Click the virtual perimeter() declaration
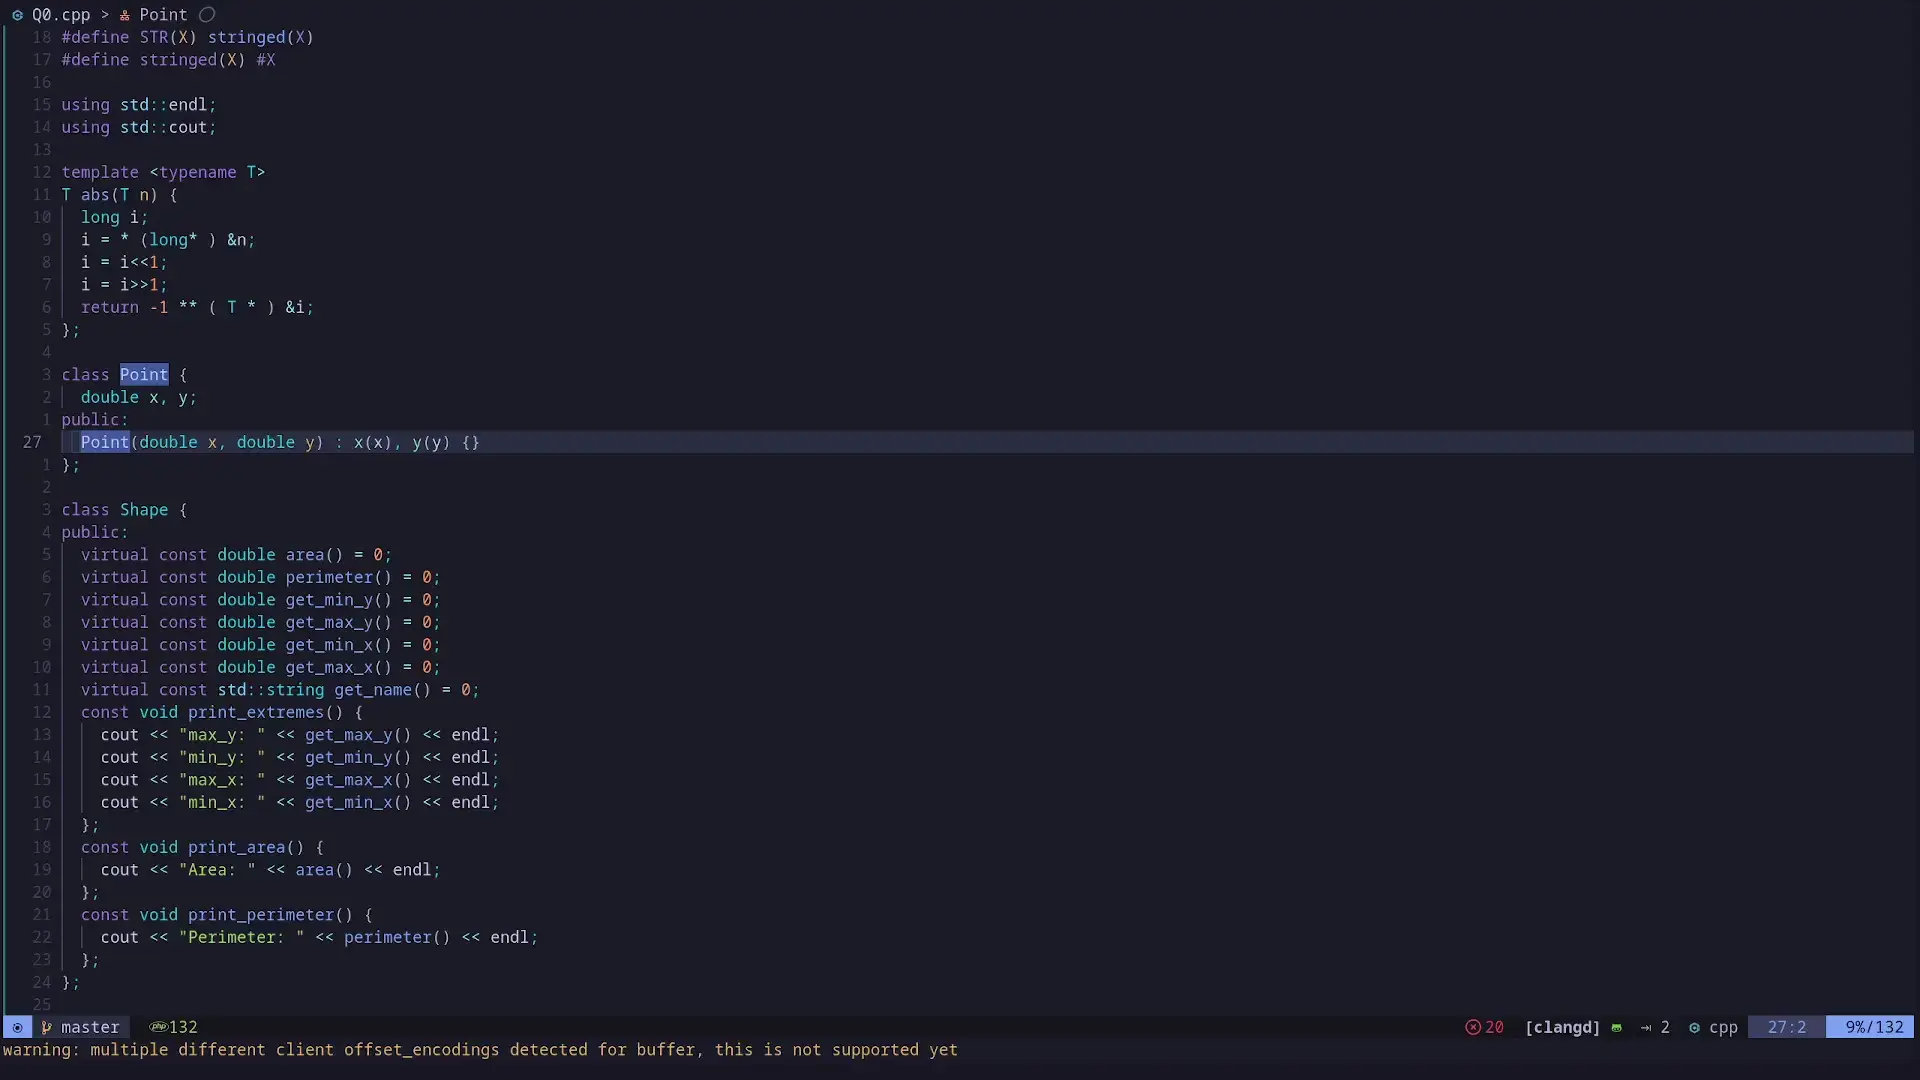 [261, 577]
